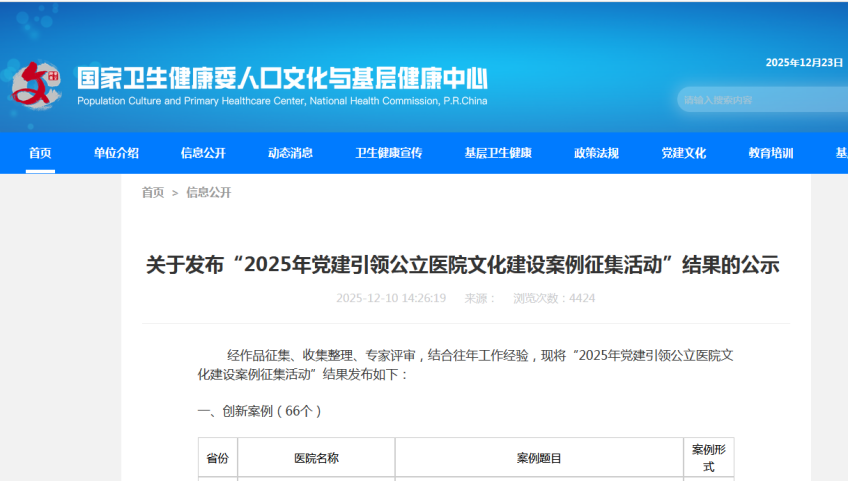The image size is (849, 481).
Task: Go to 单位介绍 in the navigation bar
Action: (x=117, y=153)
